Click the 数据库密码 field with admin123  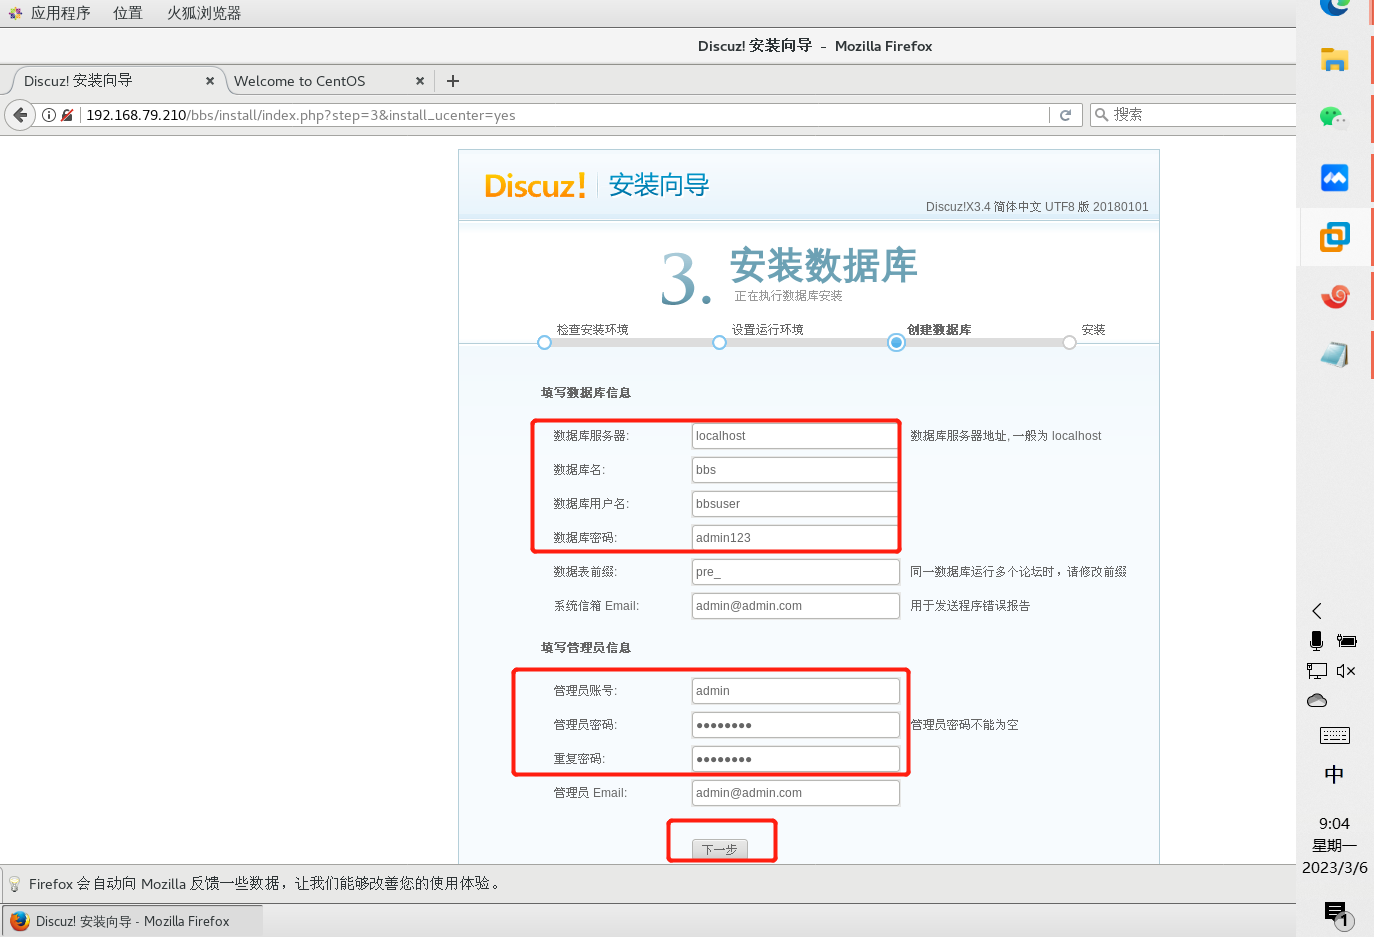tap(796, 538)
